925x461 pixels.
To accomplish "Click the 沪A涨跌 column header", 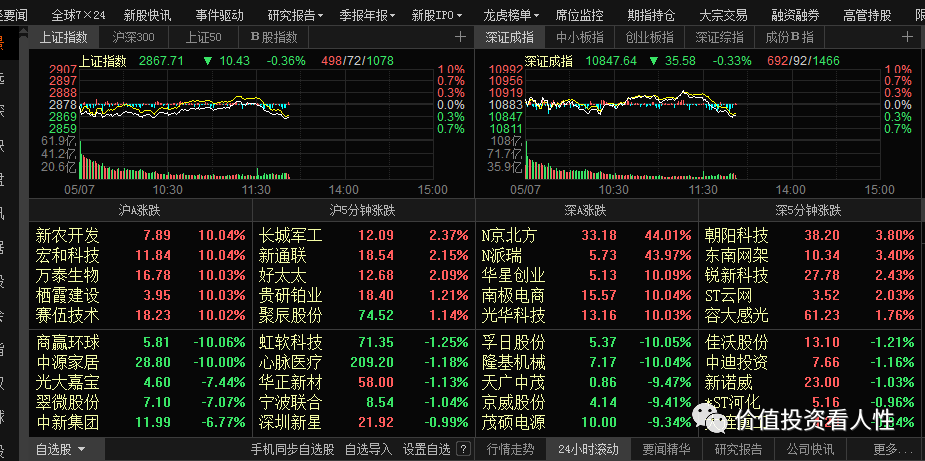I will tap(140, 210).
